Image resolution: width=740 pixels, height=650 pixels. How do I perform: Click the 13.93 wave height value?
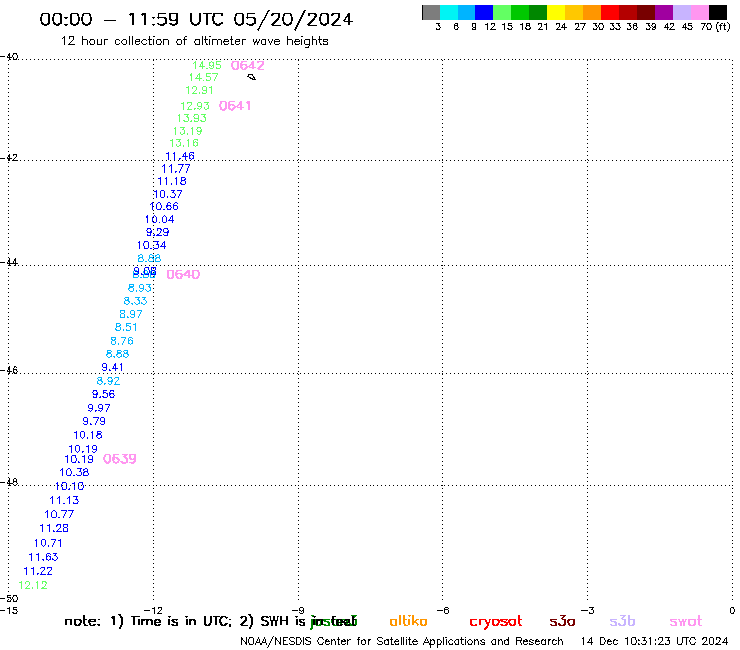pos(192,118)
